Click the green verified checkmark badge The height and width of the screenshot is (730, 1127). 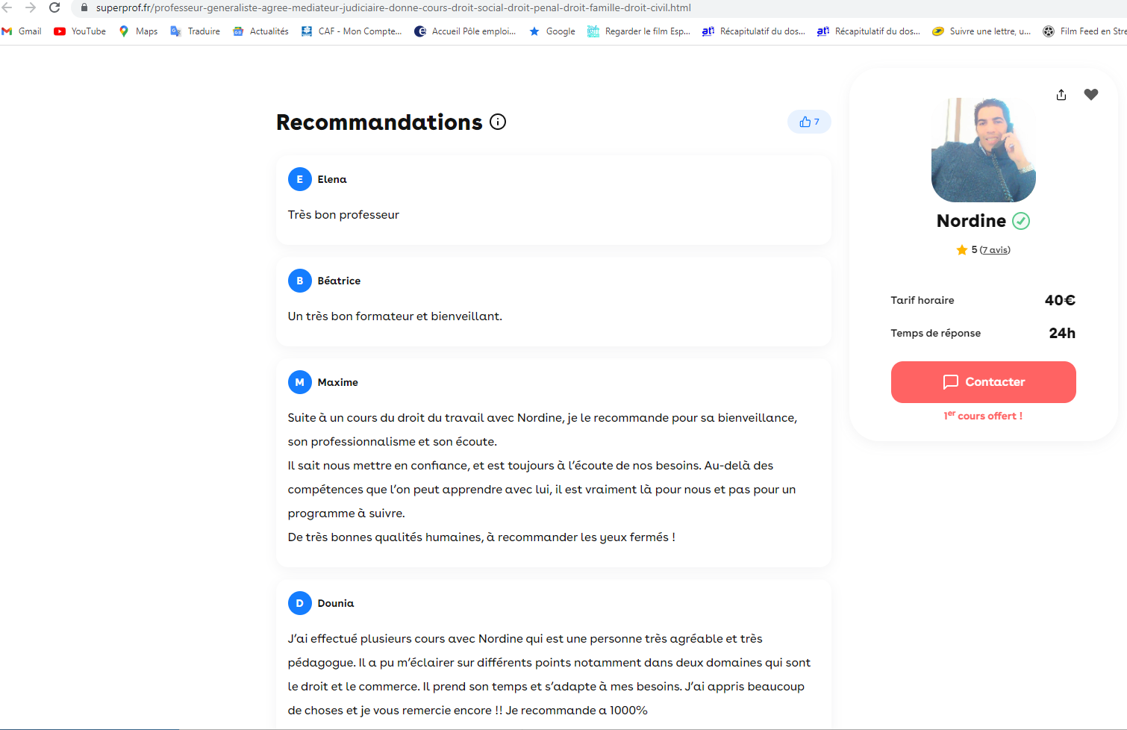point(1021,221)
